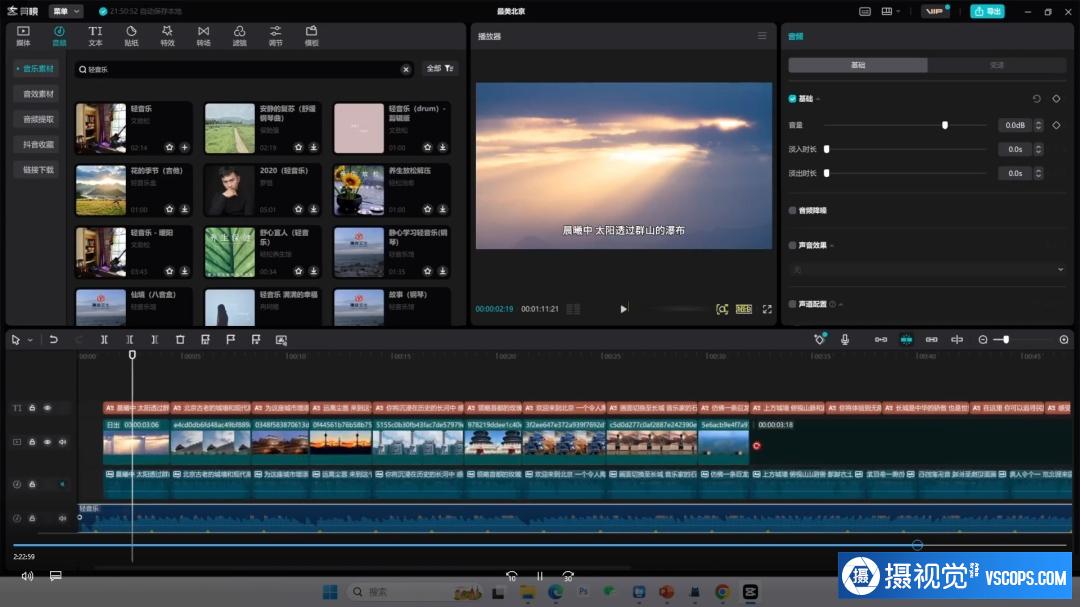Select 音效素材 in the audio sidebar
This screenshot has height=607, width=1080.
point(39,94)
